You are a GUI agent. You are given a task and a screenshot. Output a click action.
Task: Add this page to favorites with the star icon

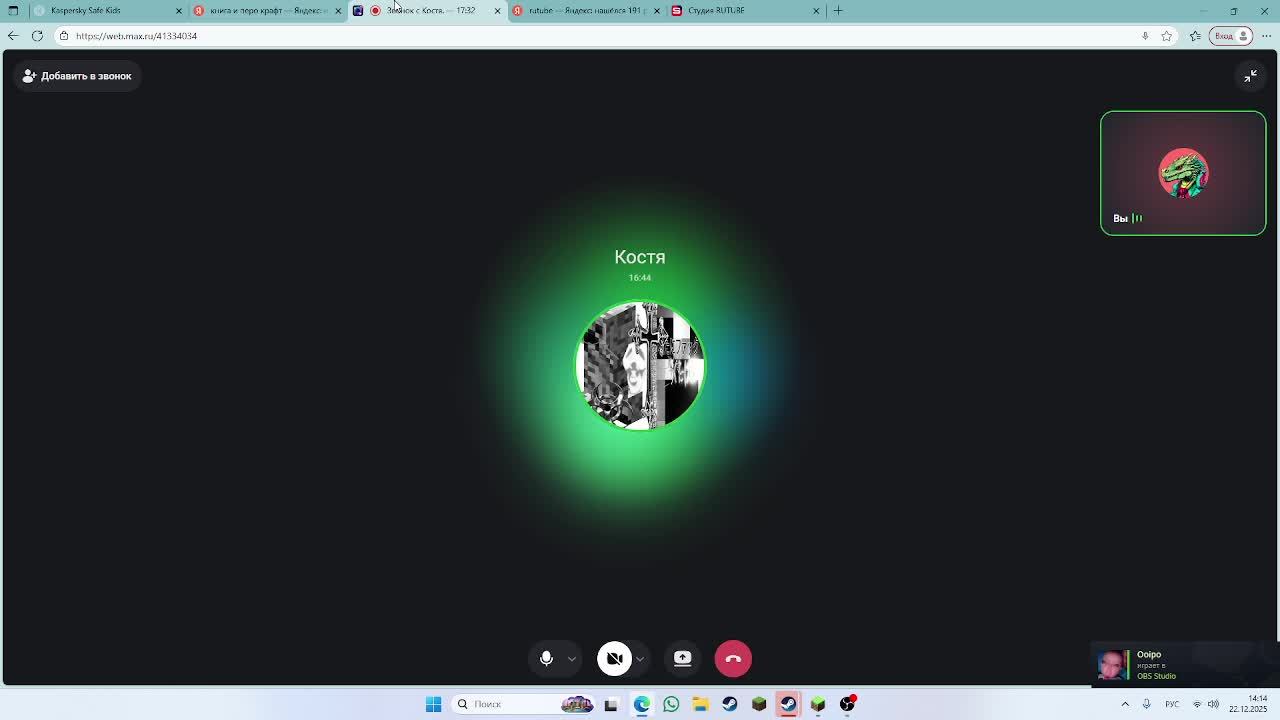tap(1167, 36)
